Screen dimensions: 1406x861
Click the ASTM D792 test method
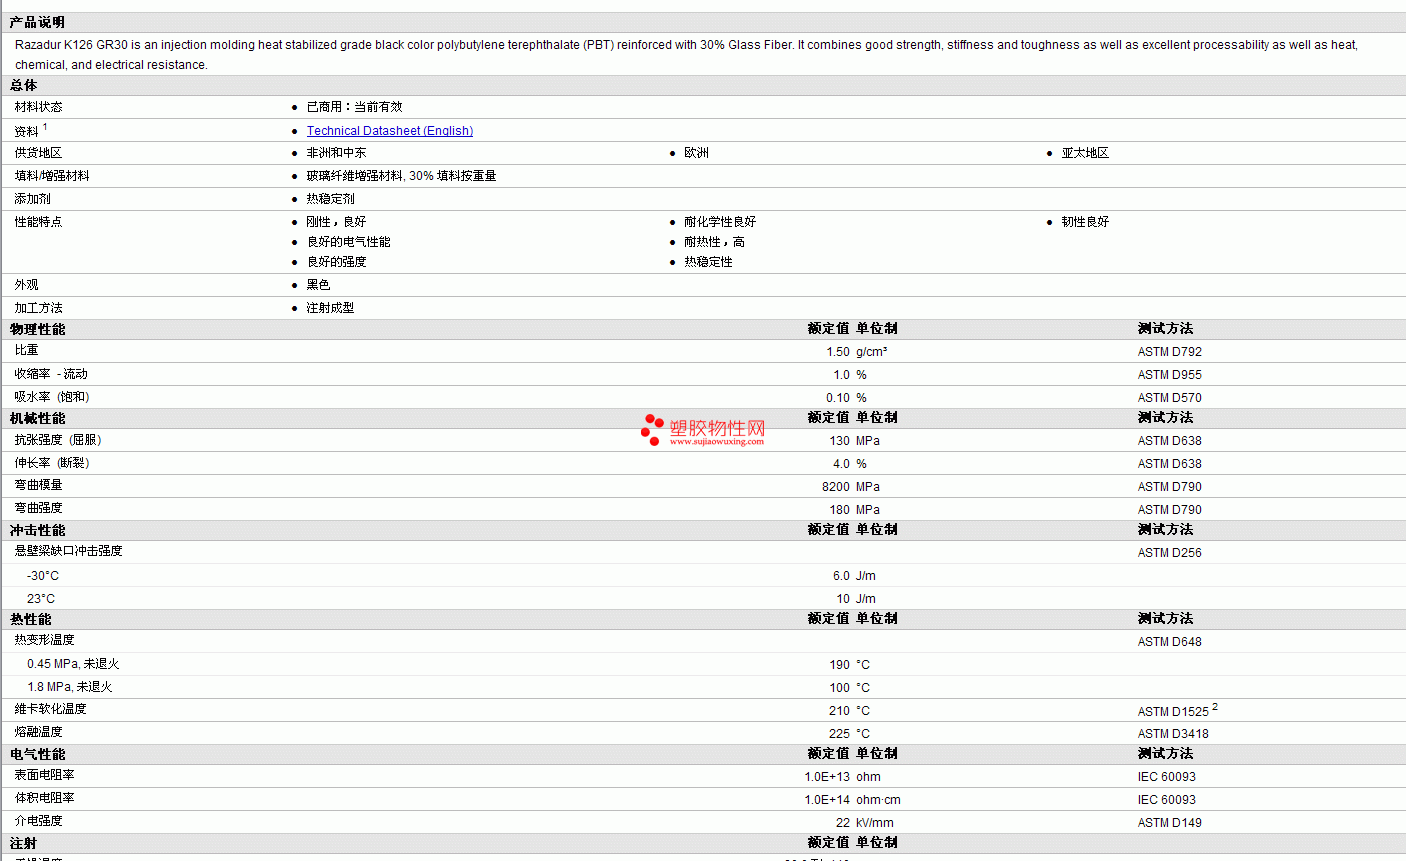[x=1170, y=352]
